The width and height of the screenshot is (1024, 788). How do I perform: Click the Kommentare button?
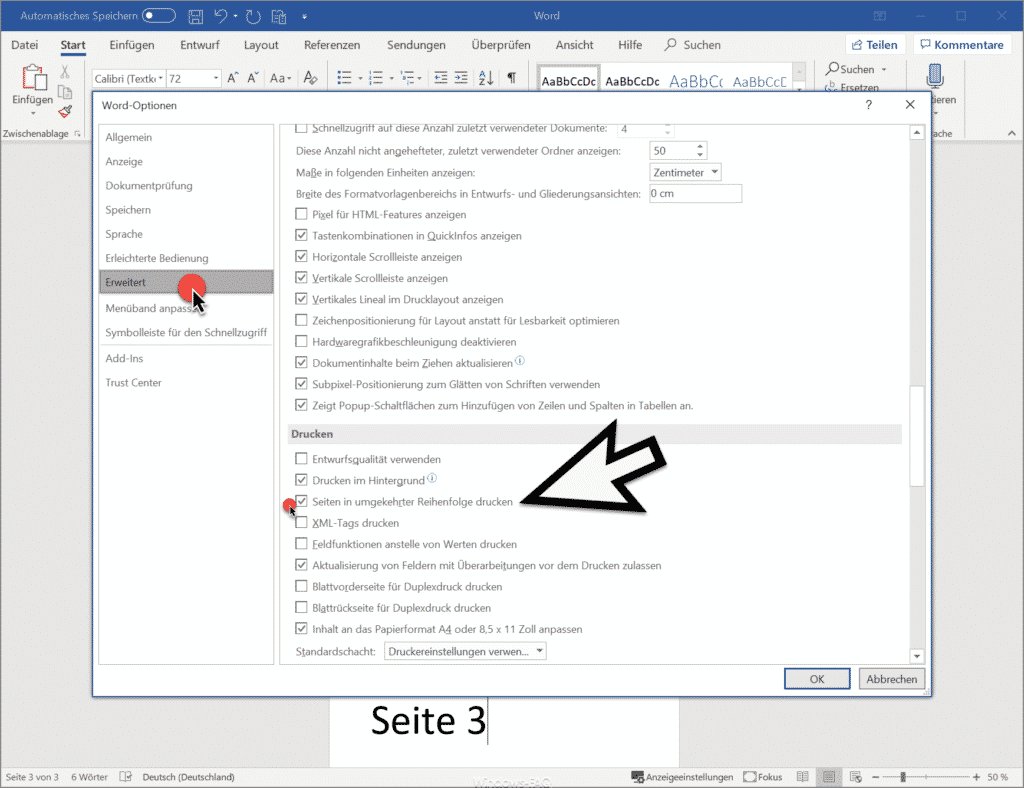962,44
